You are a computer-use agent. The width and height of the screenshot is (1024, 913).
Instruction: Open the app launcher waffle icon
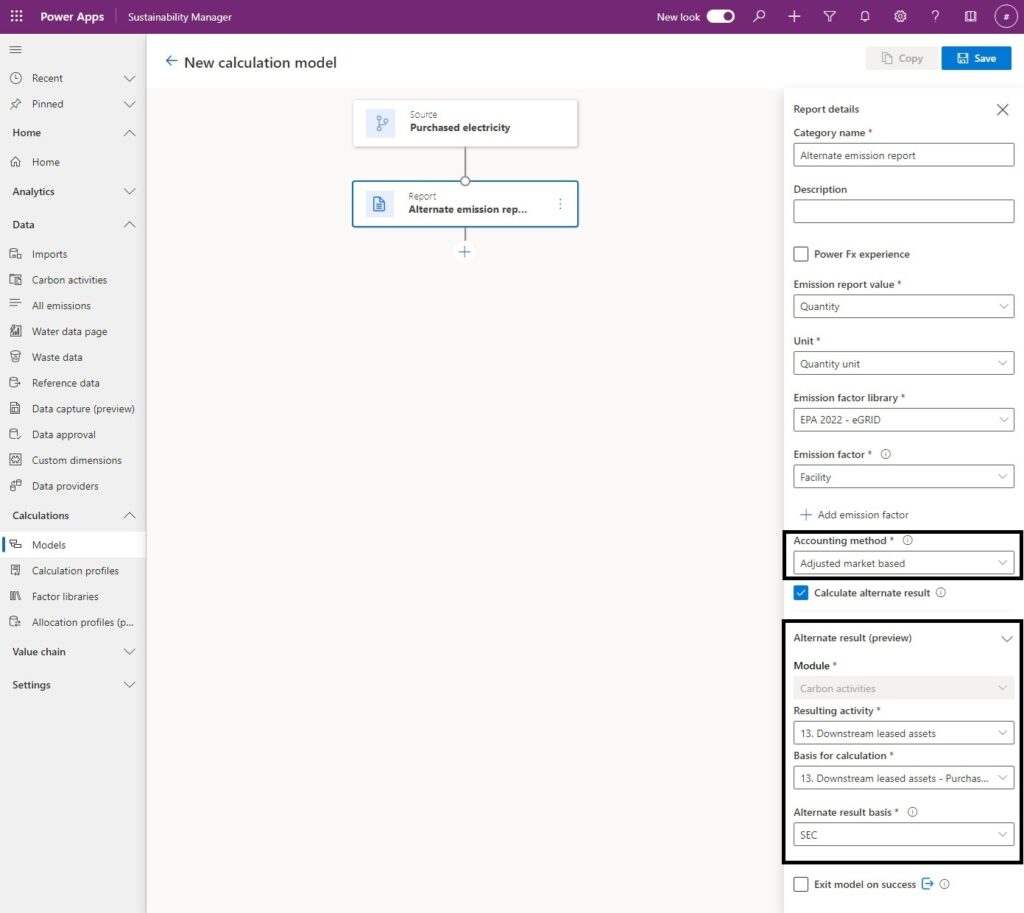[16, 17]
